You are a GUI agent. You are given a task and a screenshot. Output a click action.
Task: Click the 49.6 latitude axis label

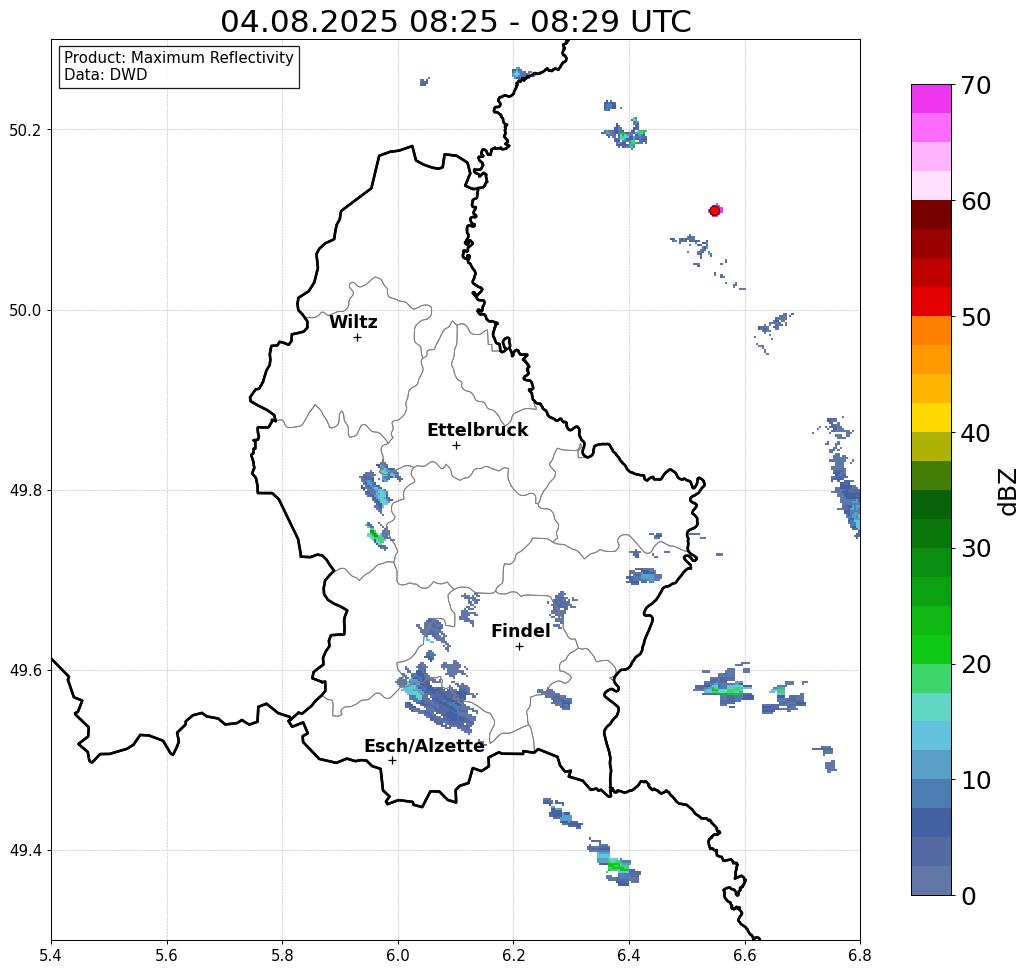pyautogui.click(x=24, y=671)
